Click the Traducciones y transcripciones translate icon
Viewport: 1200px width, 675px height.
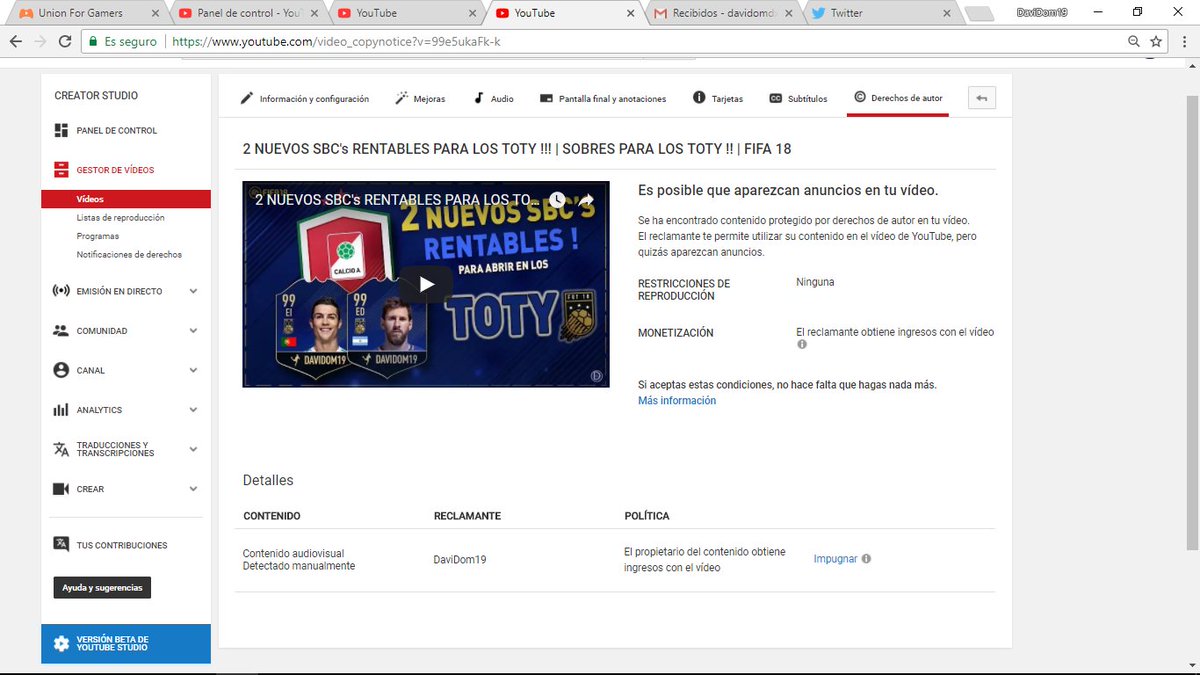[x=61, y=449]
